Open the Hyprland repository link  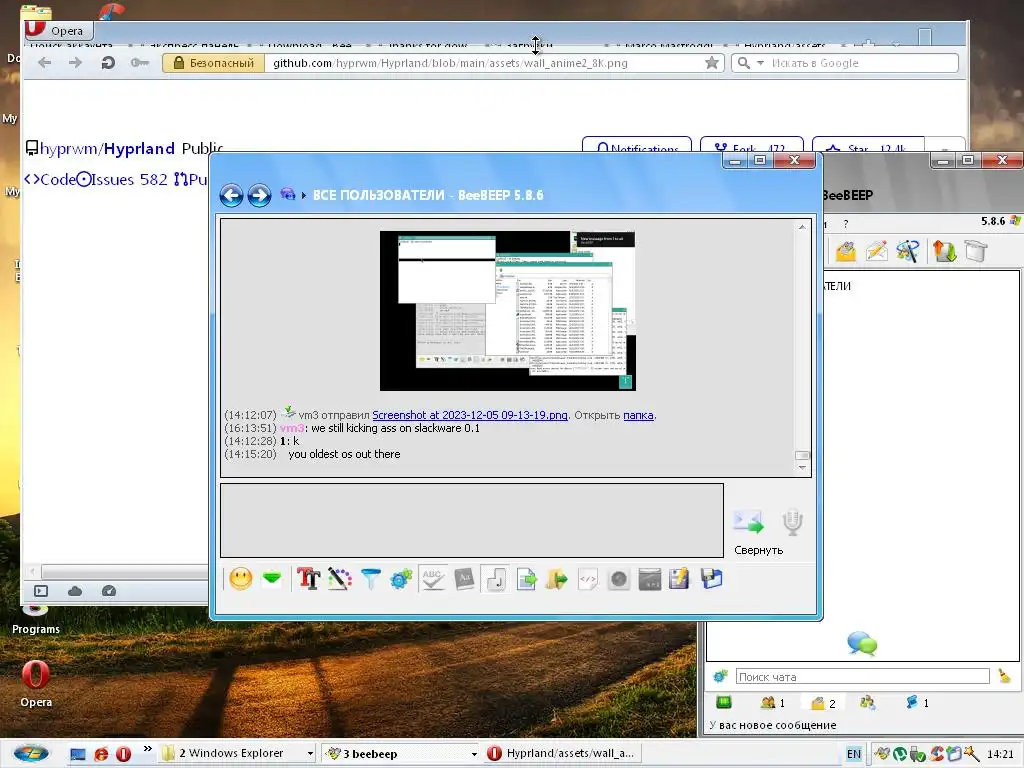point(139,148)
